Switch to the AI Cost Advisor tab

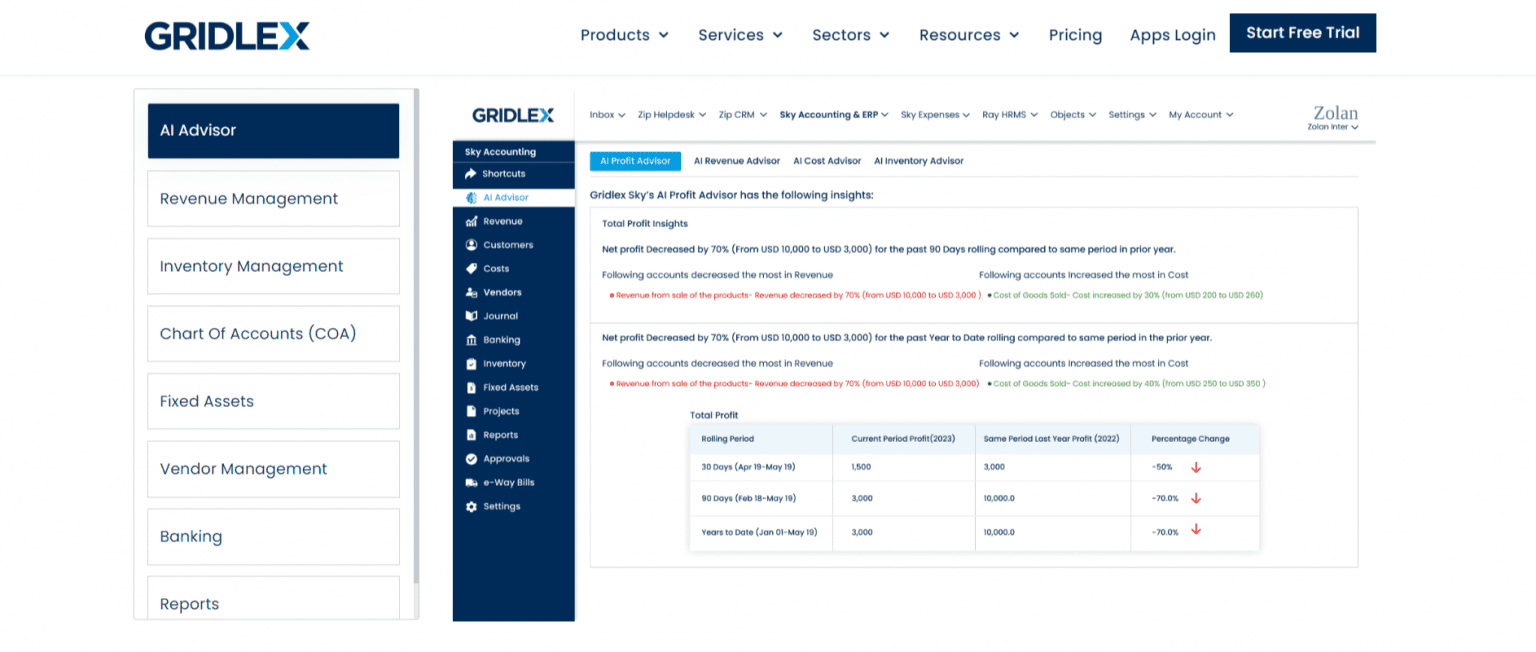[827, 161]
